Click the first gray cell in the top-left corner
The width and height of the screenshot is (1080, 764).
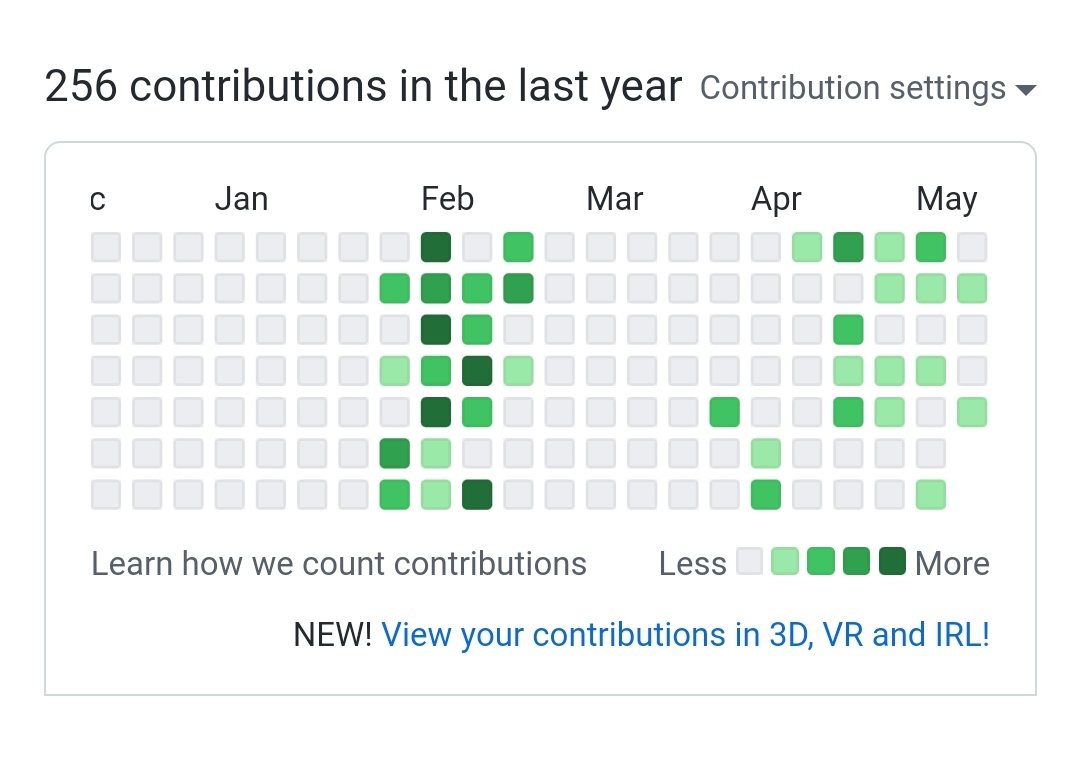pyautogui.click(x=106, y=247)
